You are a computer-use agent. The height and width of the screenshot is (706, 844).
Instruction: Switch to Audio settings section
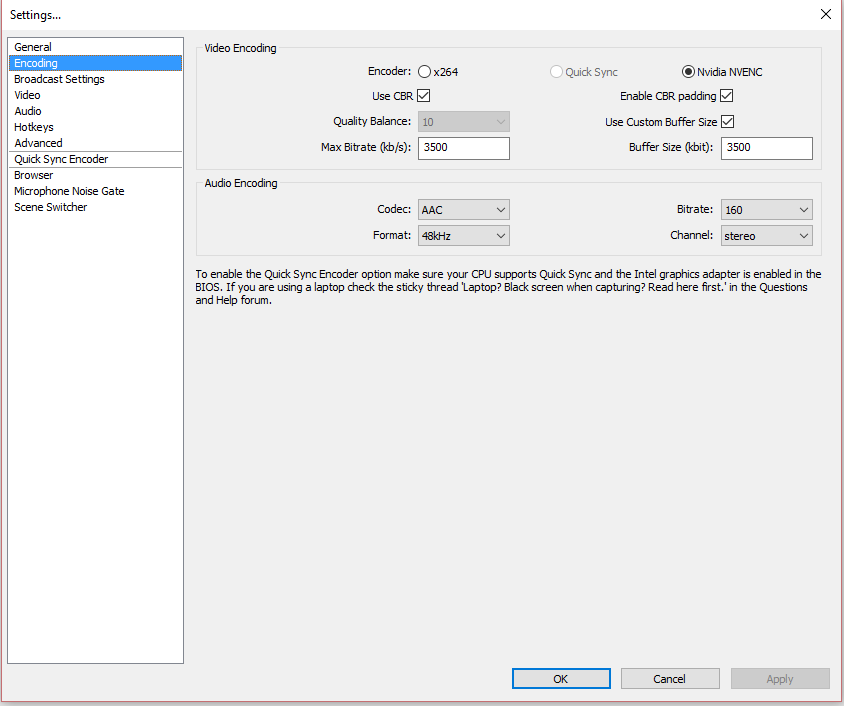click(95, 111)
